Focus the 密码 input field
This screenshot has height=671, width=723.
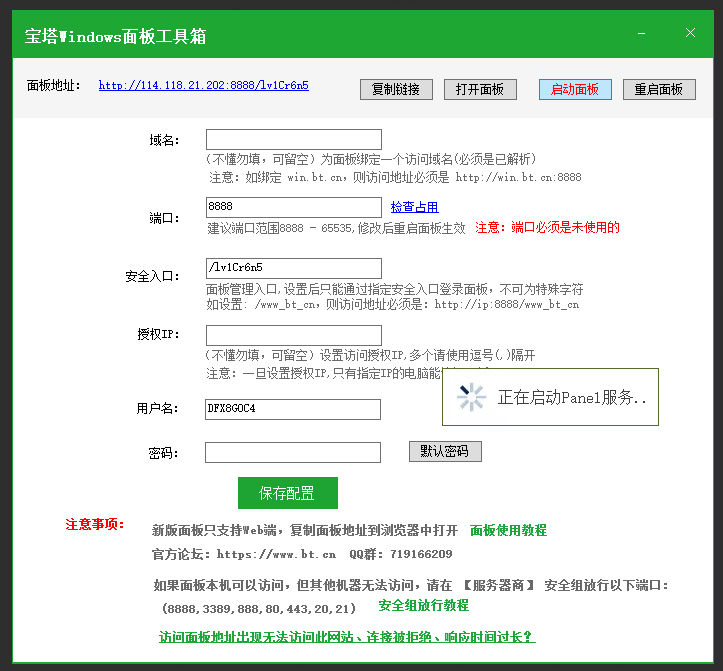pyautogui.click(x=293, y=452)
